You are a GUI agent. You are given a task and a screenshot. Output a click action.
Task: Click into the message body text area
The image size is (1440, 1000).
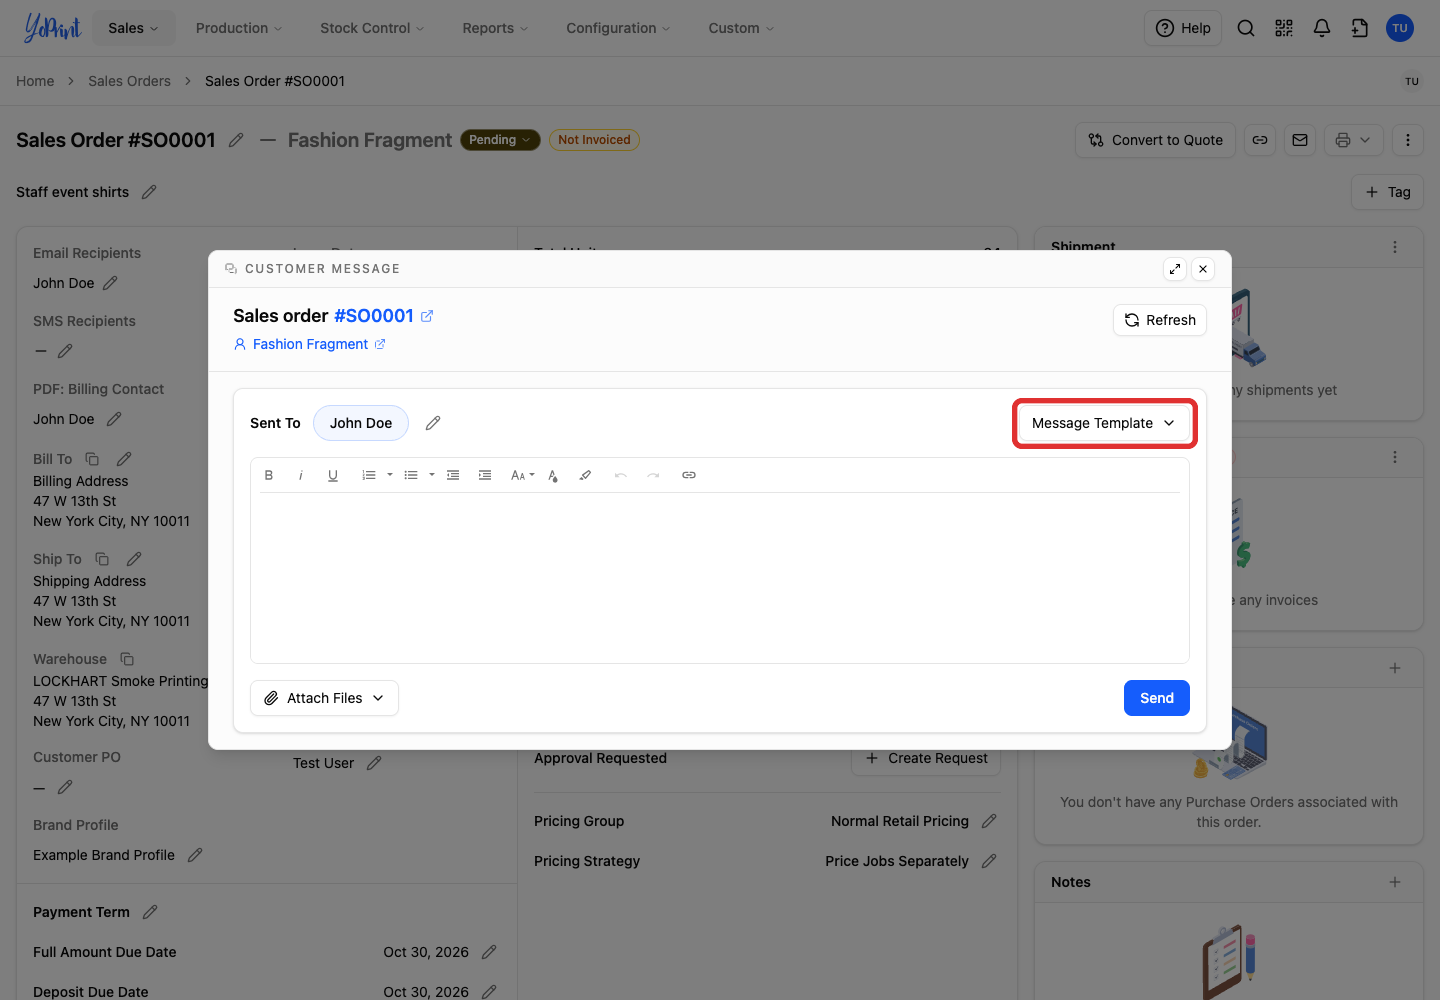click(x=720, y=577)
